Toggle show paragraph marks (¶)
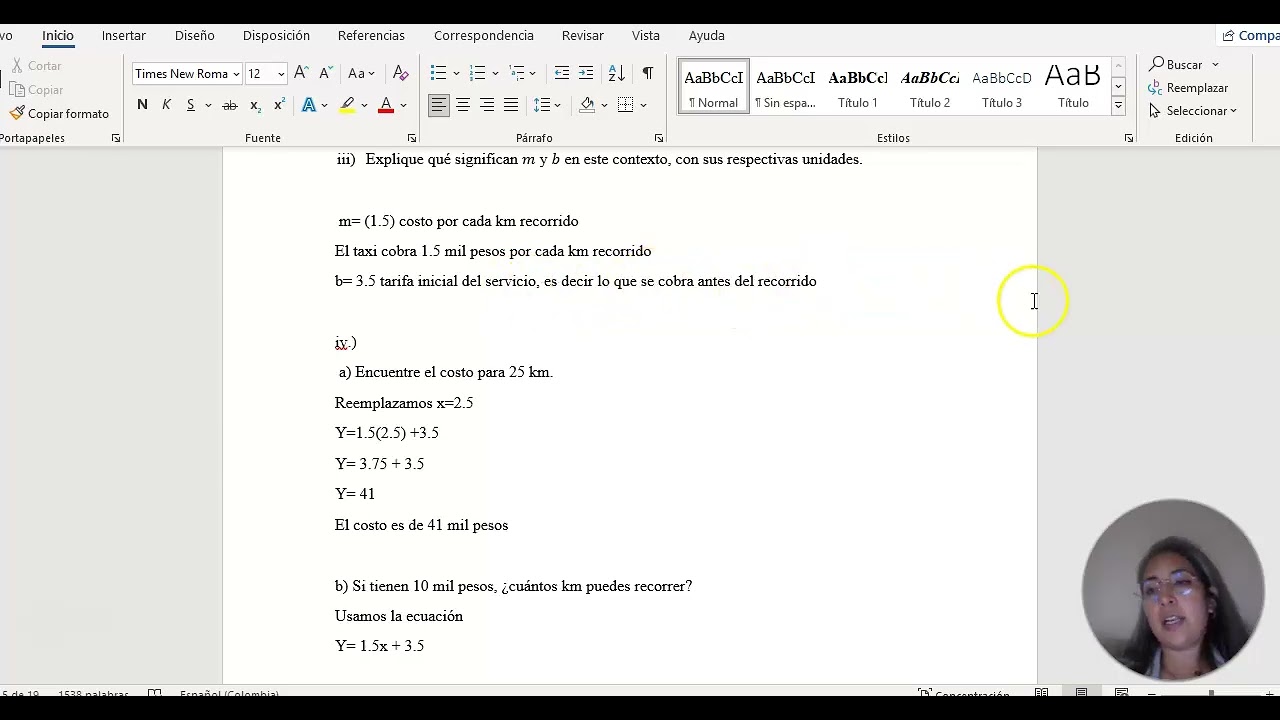 648,73
